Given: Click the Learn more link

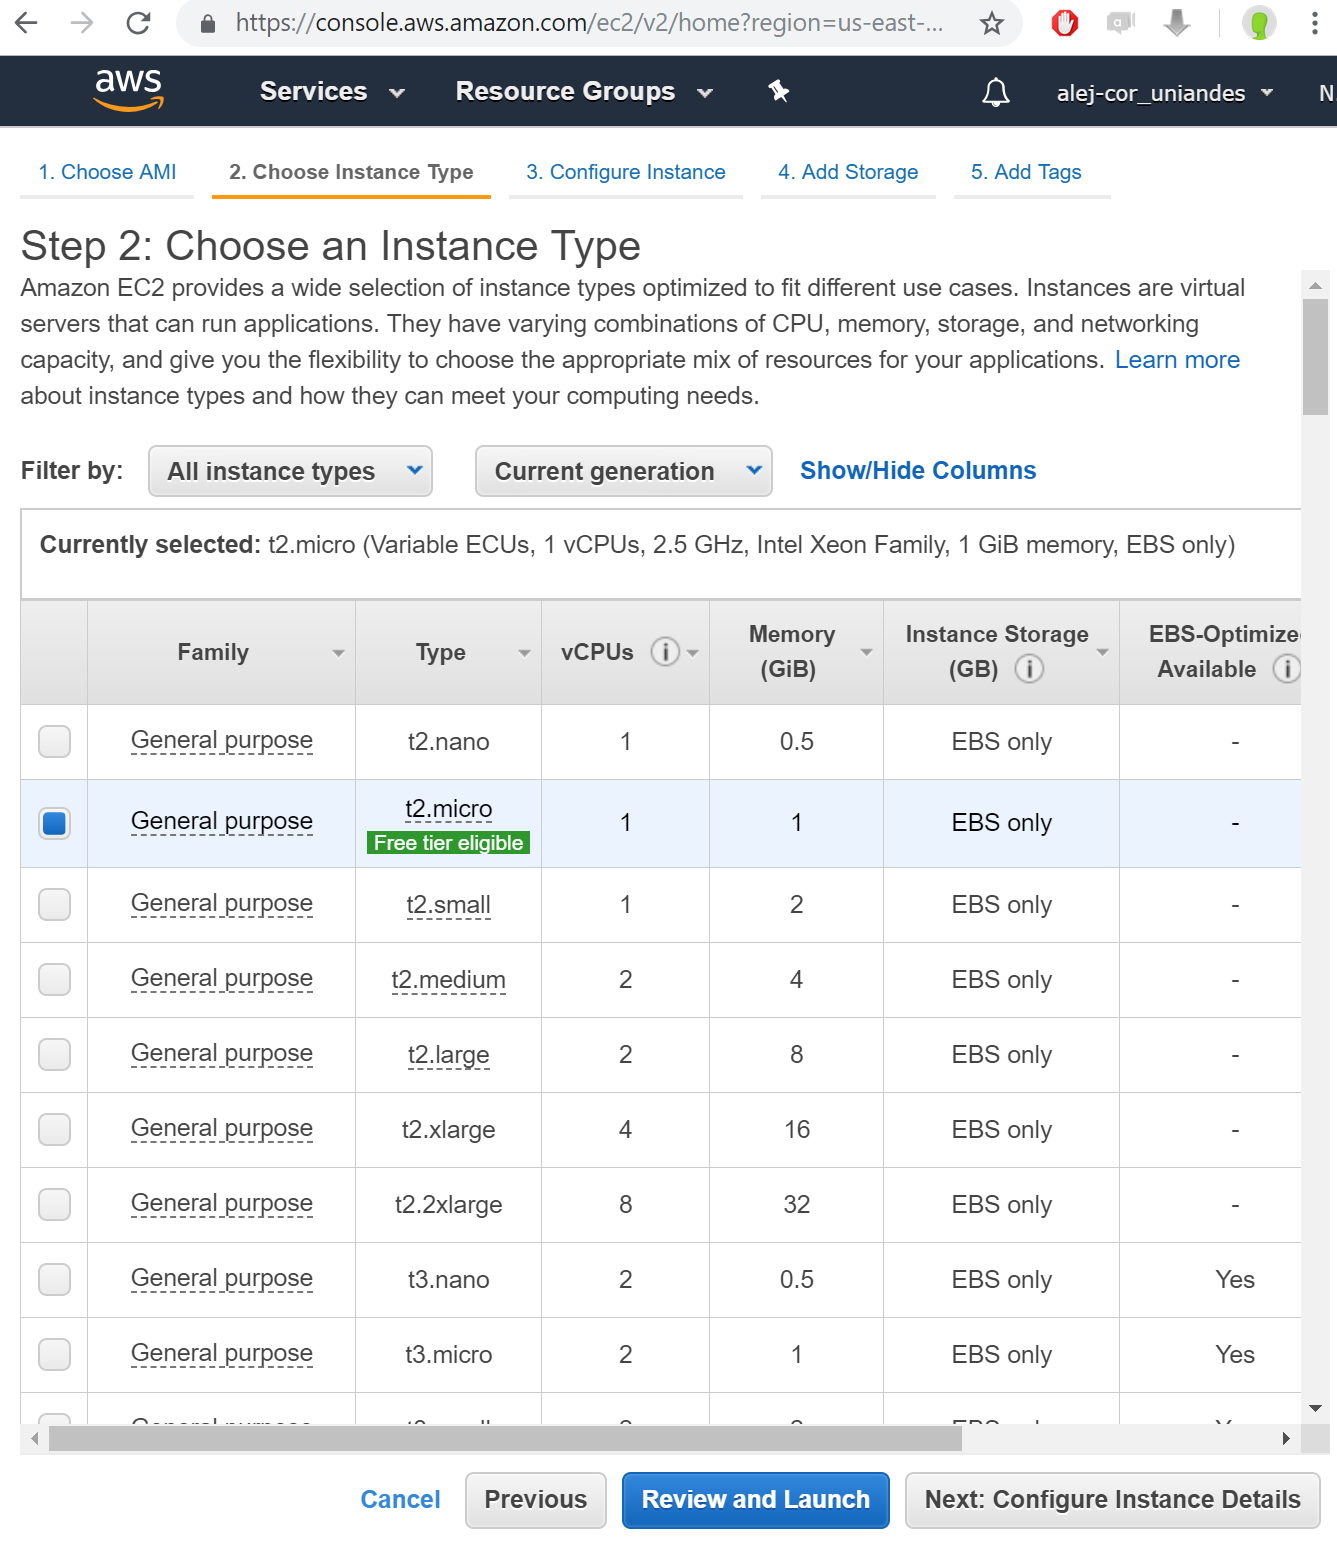Looking at the screenshot, I should (1177, 360).
